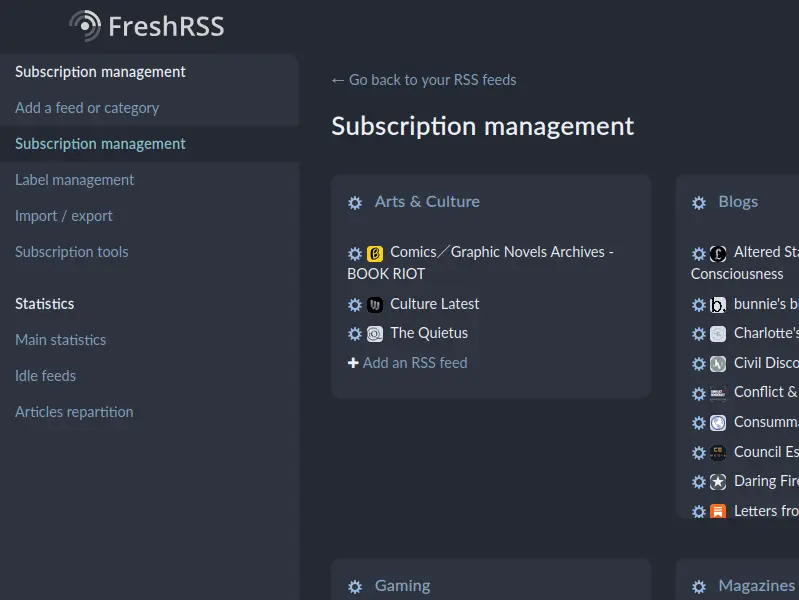Open The Quietus feed link
The height and width of the screenshot is (600, 799).
point(429,333)
